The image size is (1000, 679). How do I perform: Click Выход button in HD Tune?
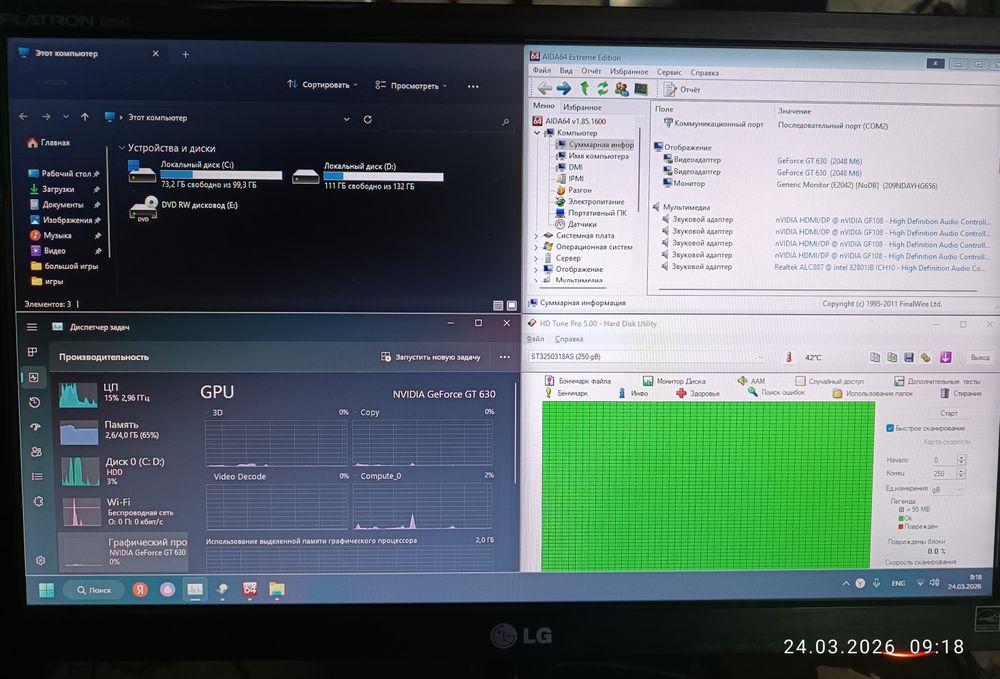(x=980, y=358)
